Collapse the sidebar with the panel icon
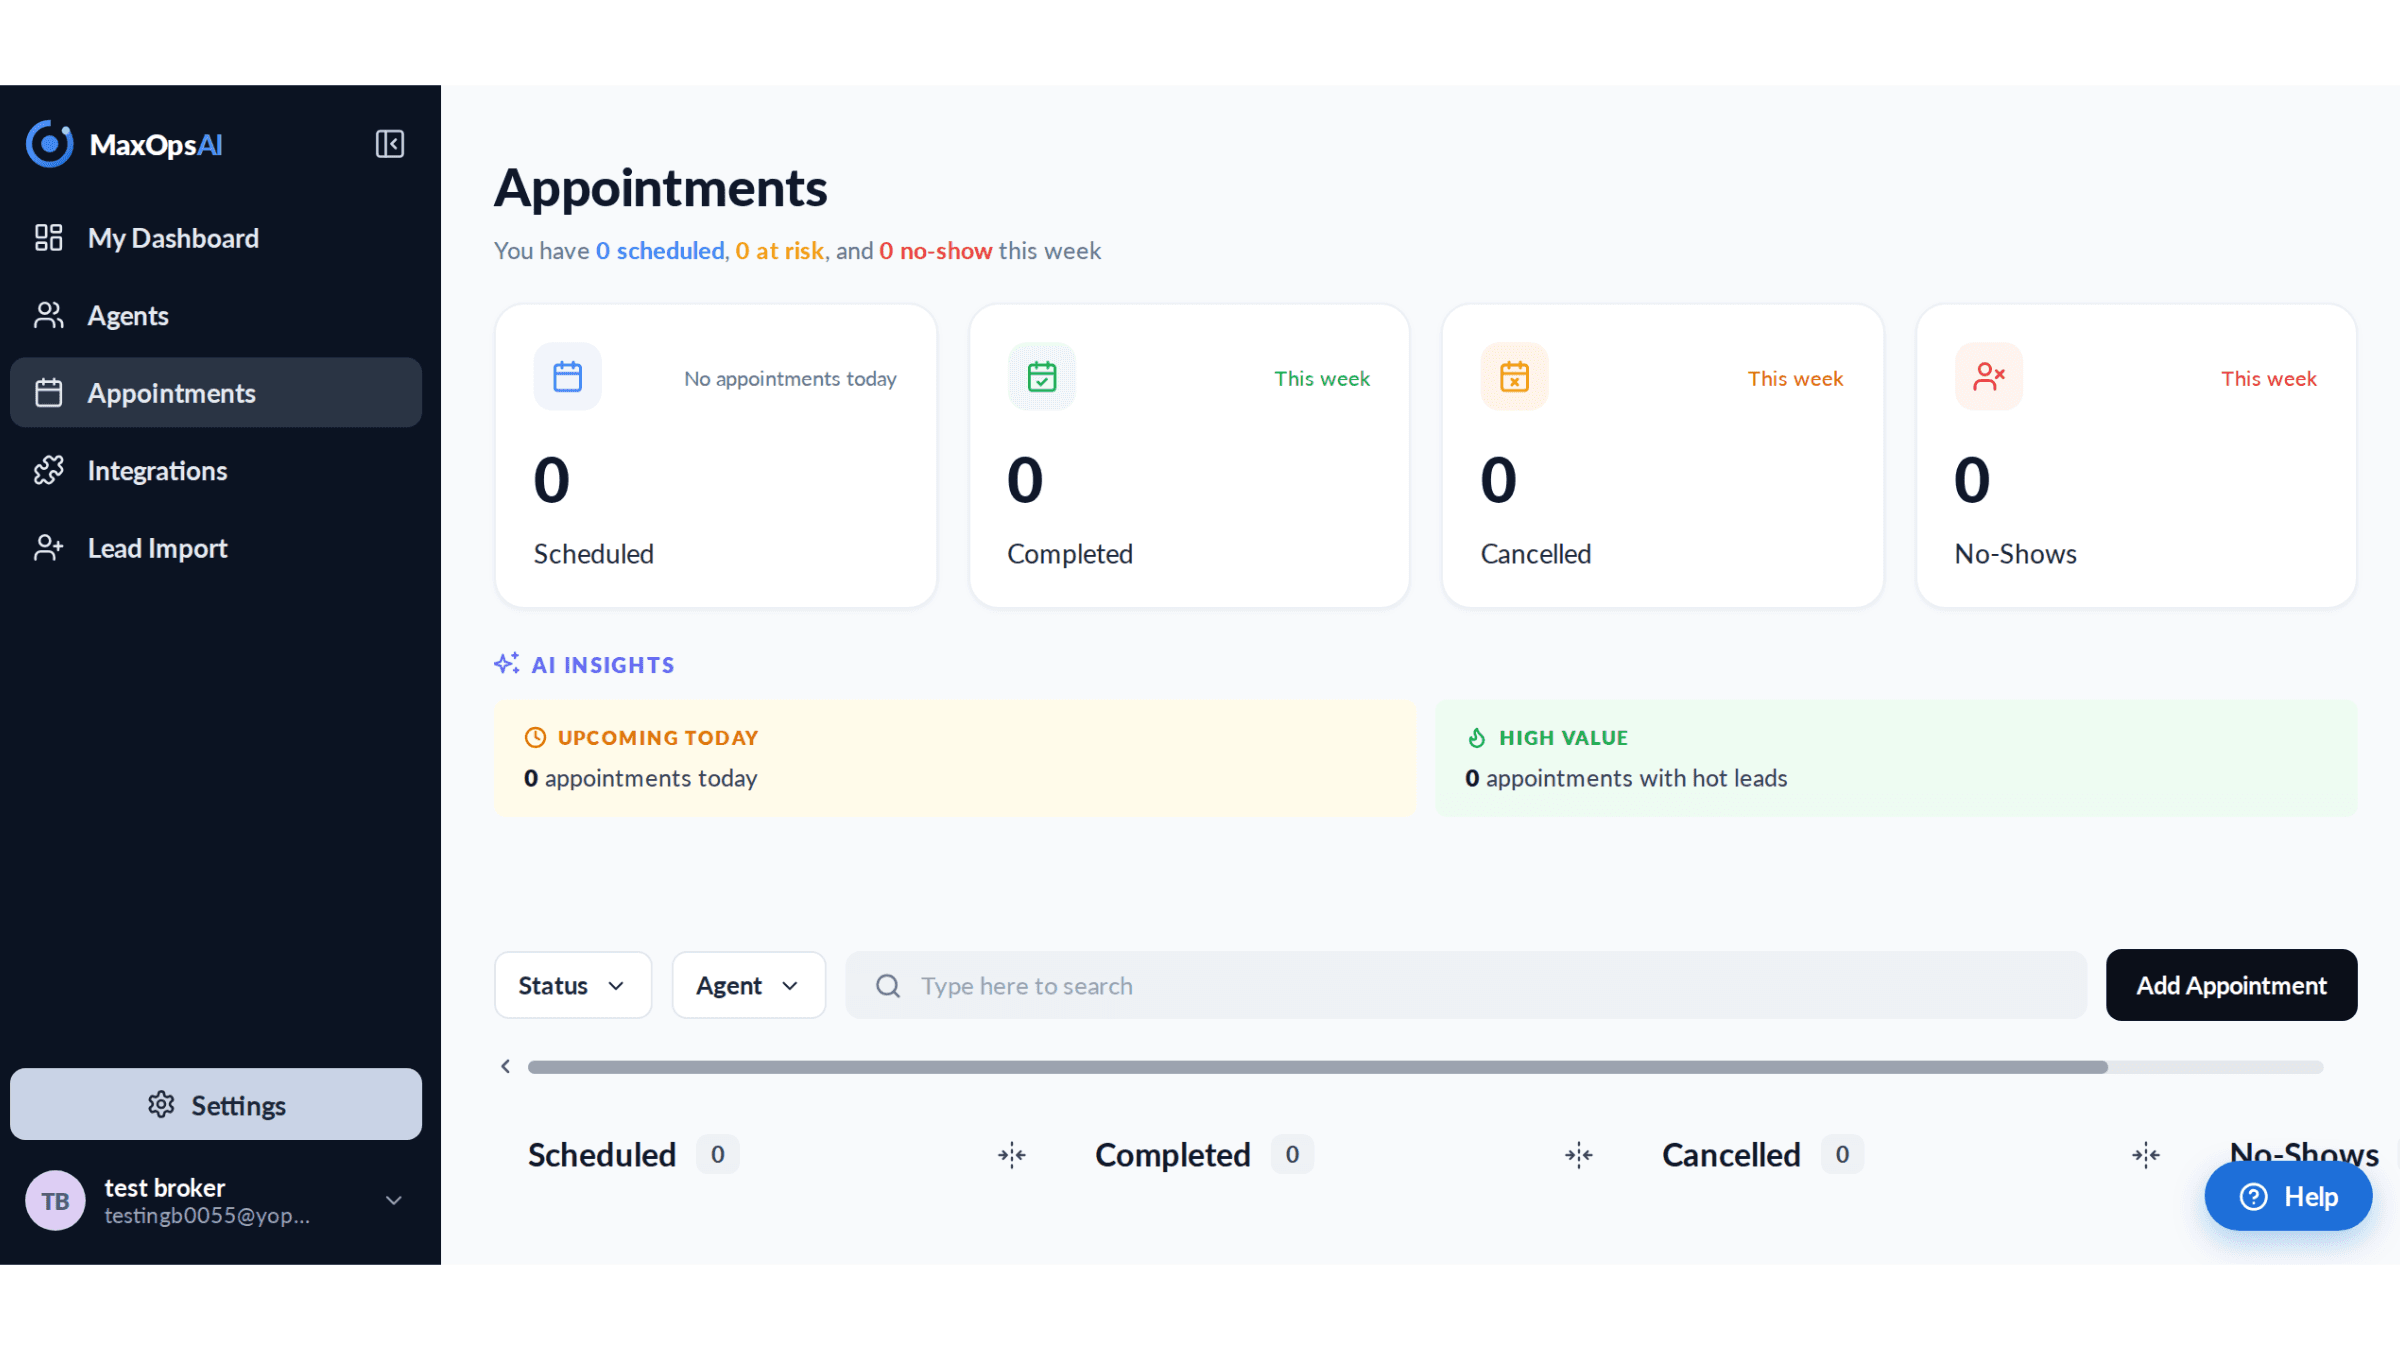Image resolution: width=2400 pixels, height=1350 pixels. pos(389,144)
